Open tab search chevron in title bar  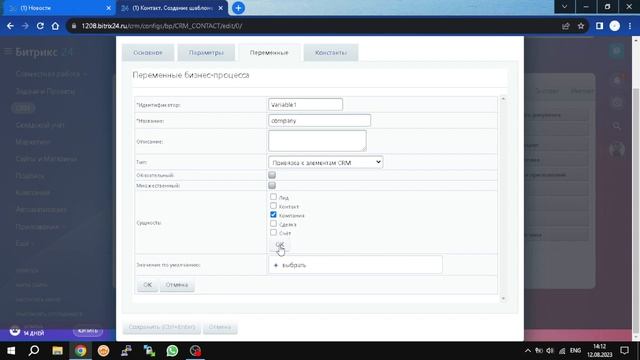(x=564, y=7)
